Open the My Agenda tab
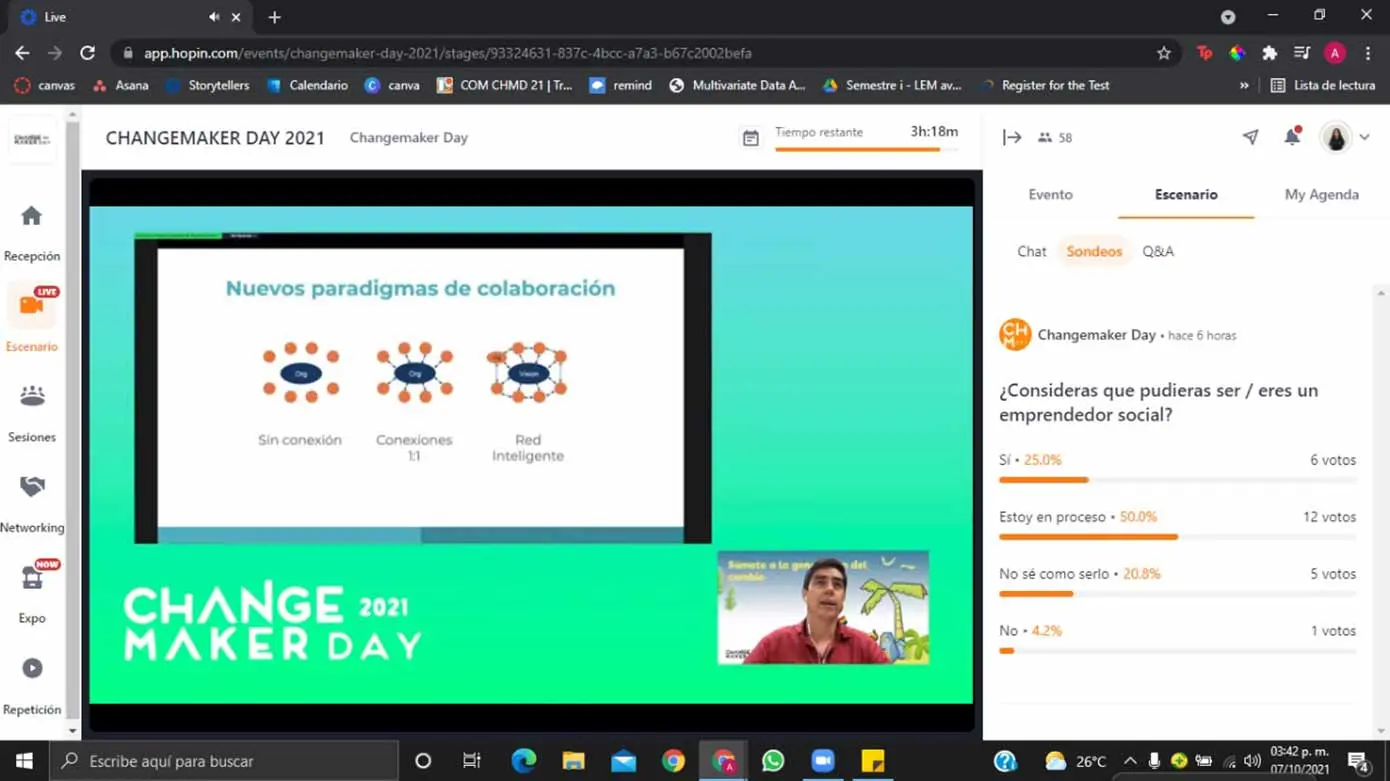 [x=1321, y=194]
